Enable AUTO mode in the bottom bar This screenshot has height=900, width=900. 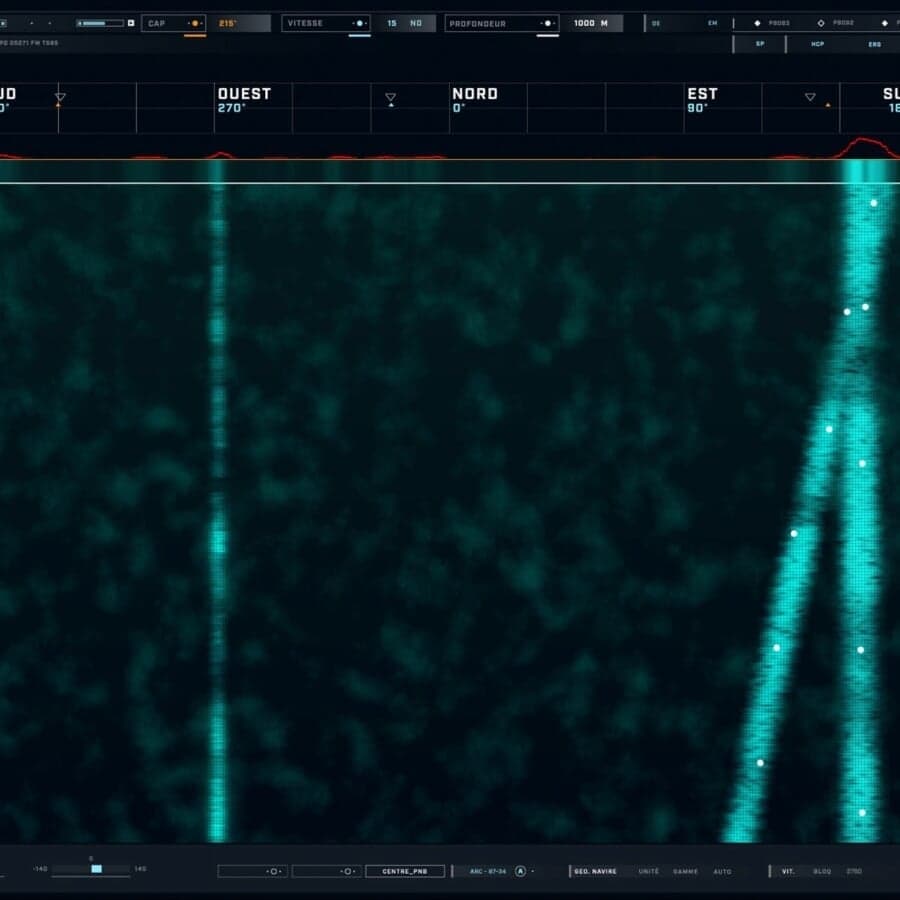click(724, 871)
